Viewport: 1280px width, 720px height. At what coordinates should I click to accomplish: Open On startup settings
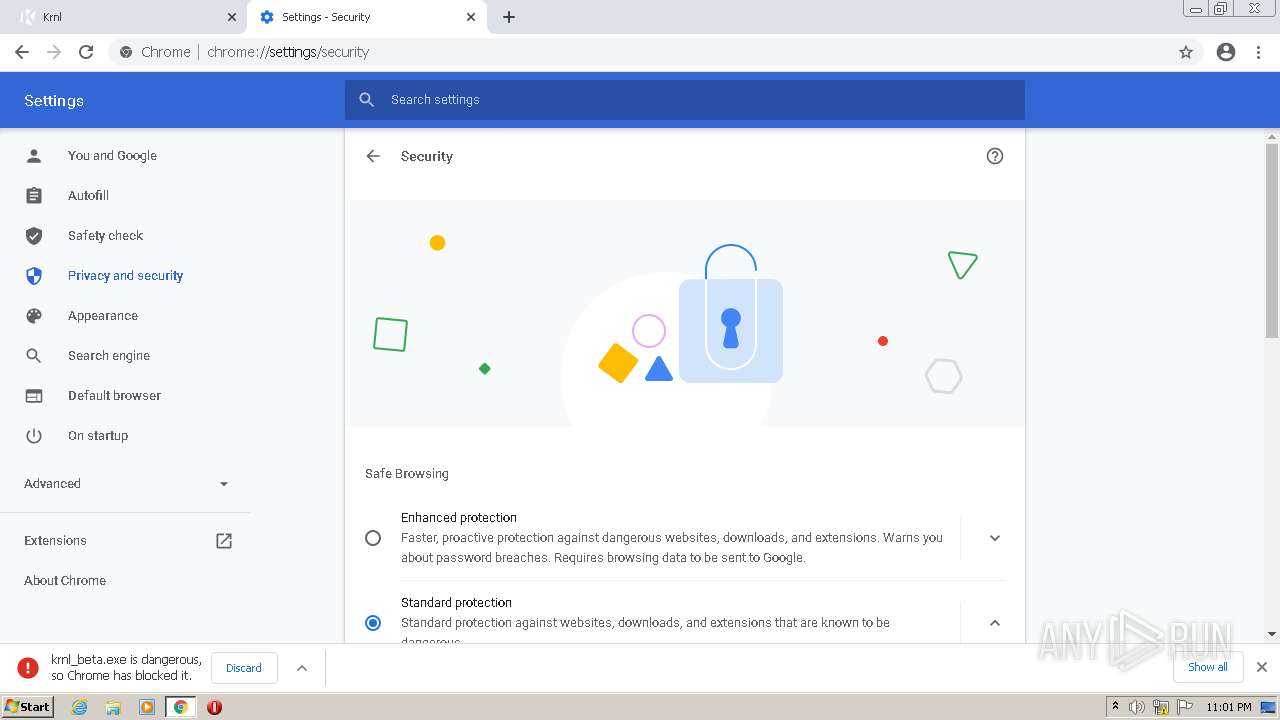pyautogui.click(x=98, y=436)
